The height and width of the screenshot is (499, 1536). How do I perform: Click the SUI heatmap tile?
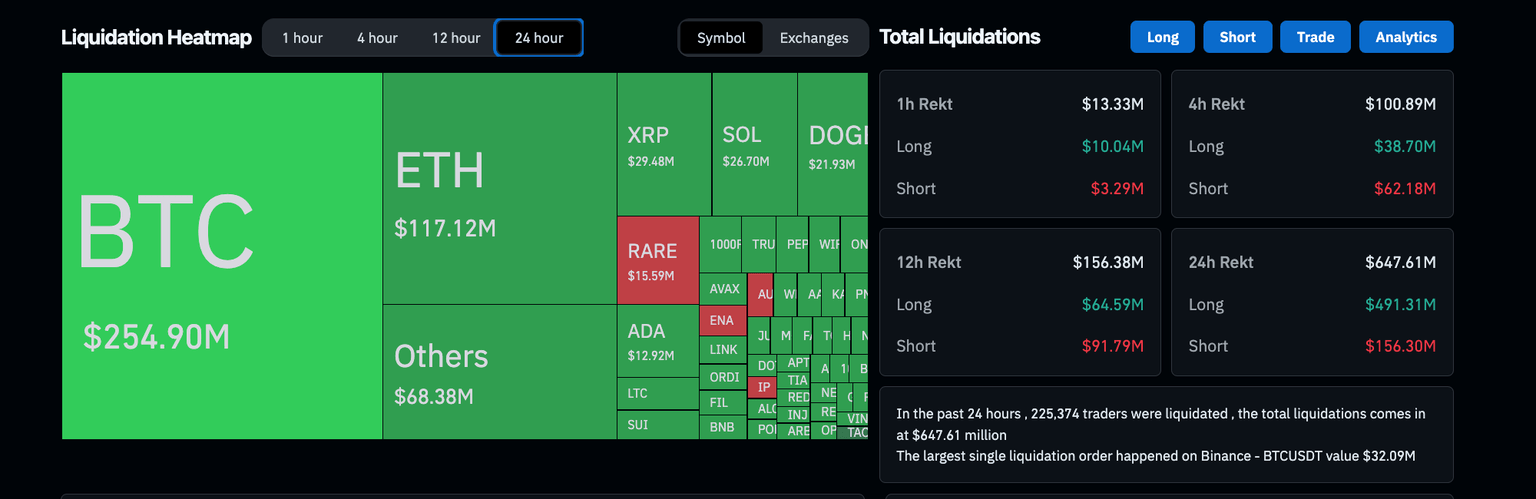point(658,425)
